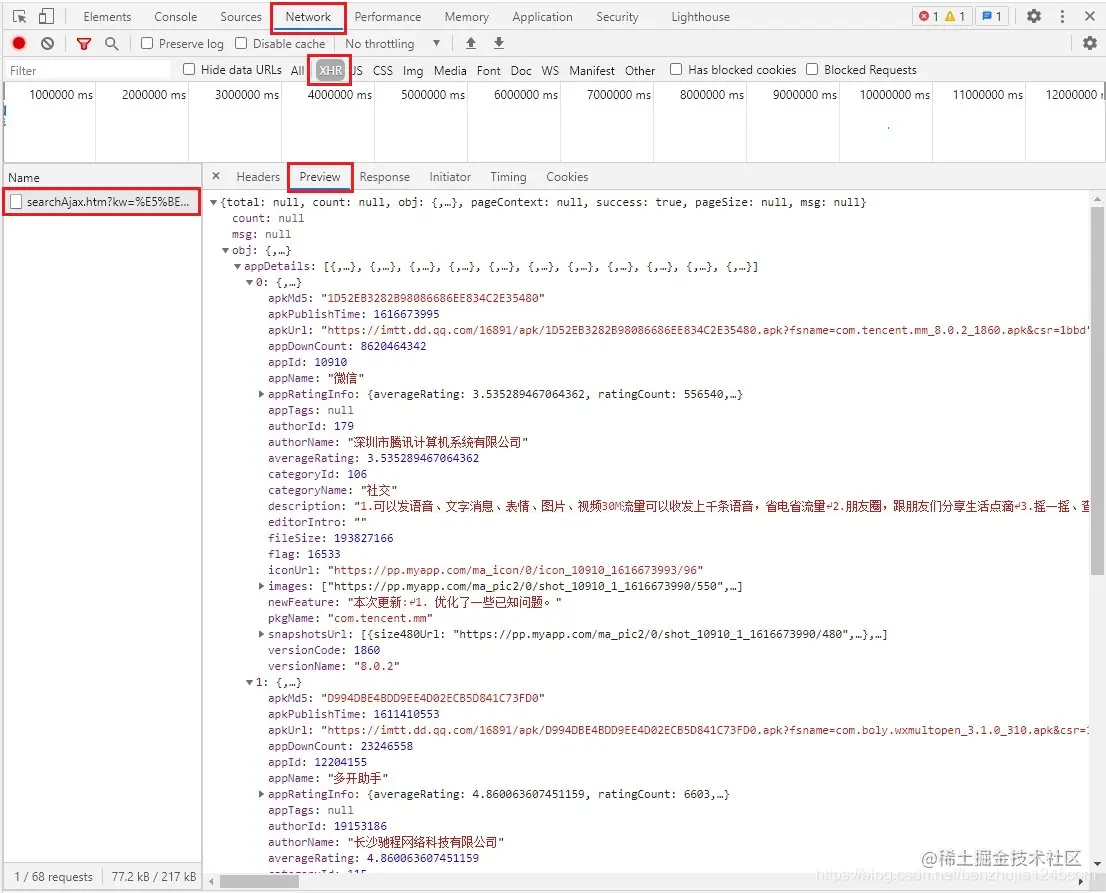This screenshot has height=893, width=1106.
Task: Filter requests by Font
Action: coord(489,70)
